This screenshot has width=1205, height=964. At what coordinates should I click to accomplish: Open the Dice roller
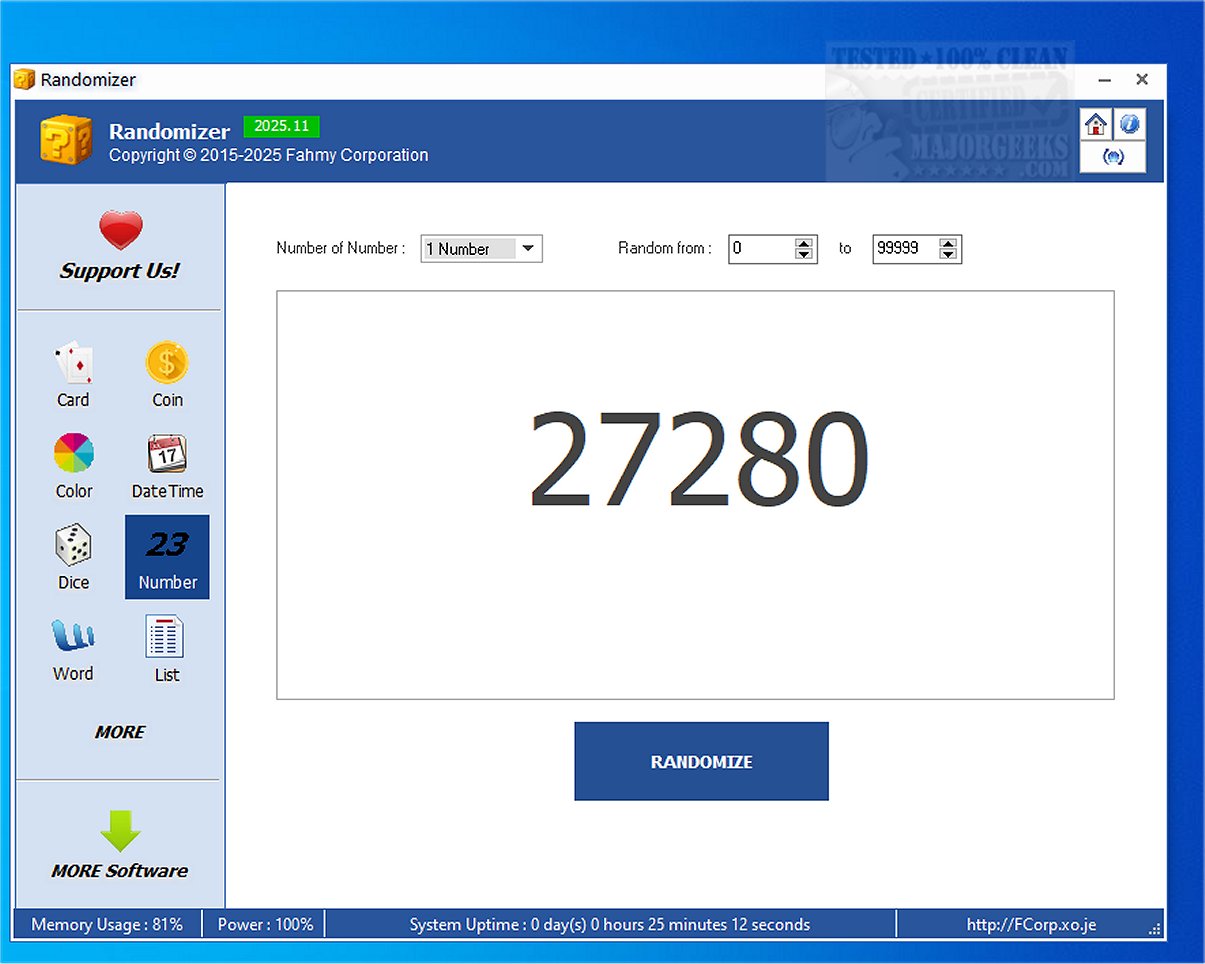click(x=73, y=557)
